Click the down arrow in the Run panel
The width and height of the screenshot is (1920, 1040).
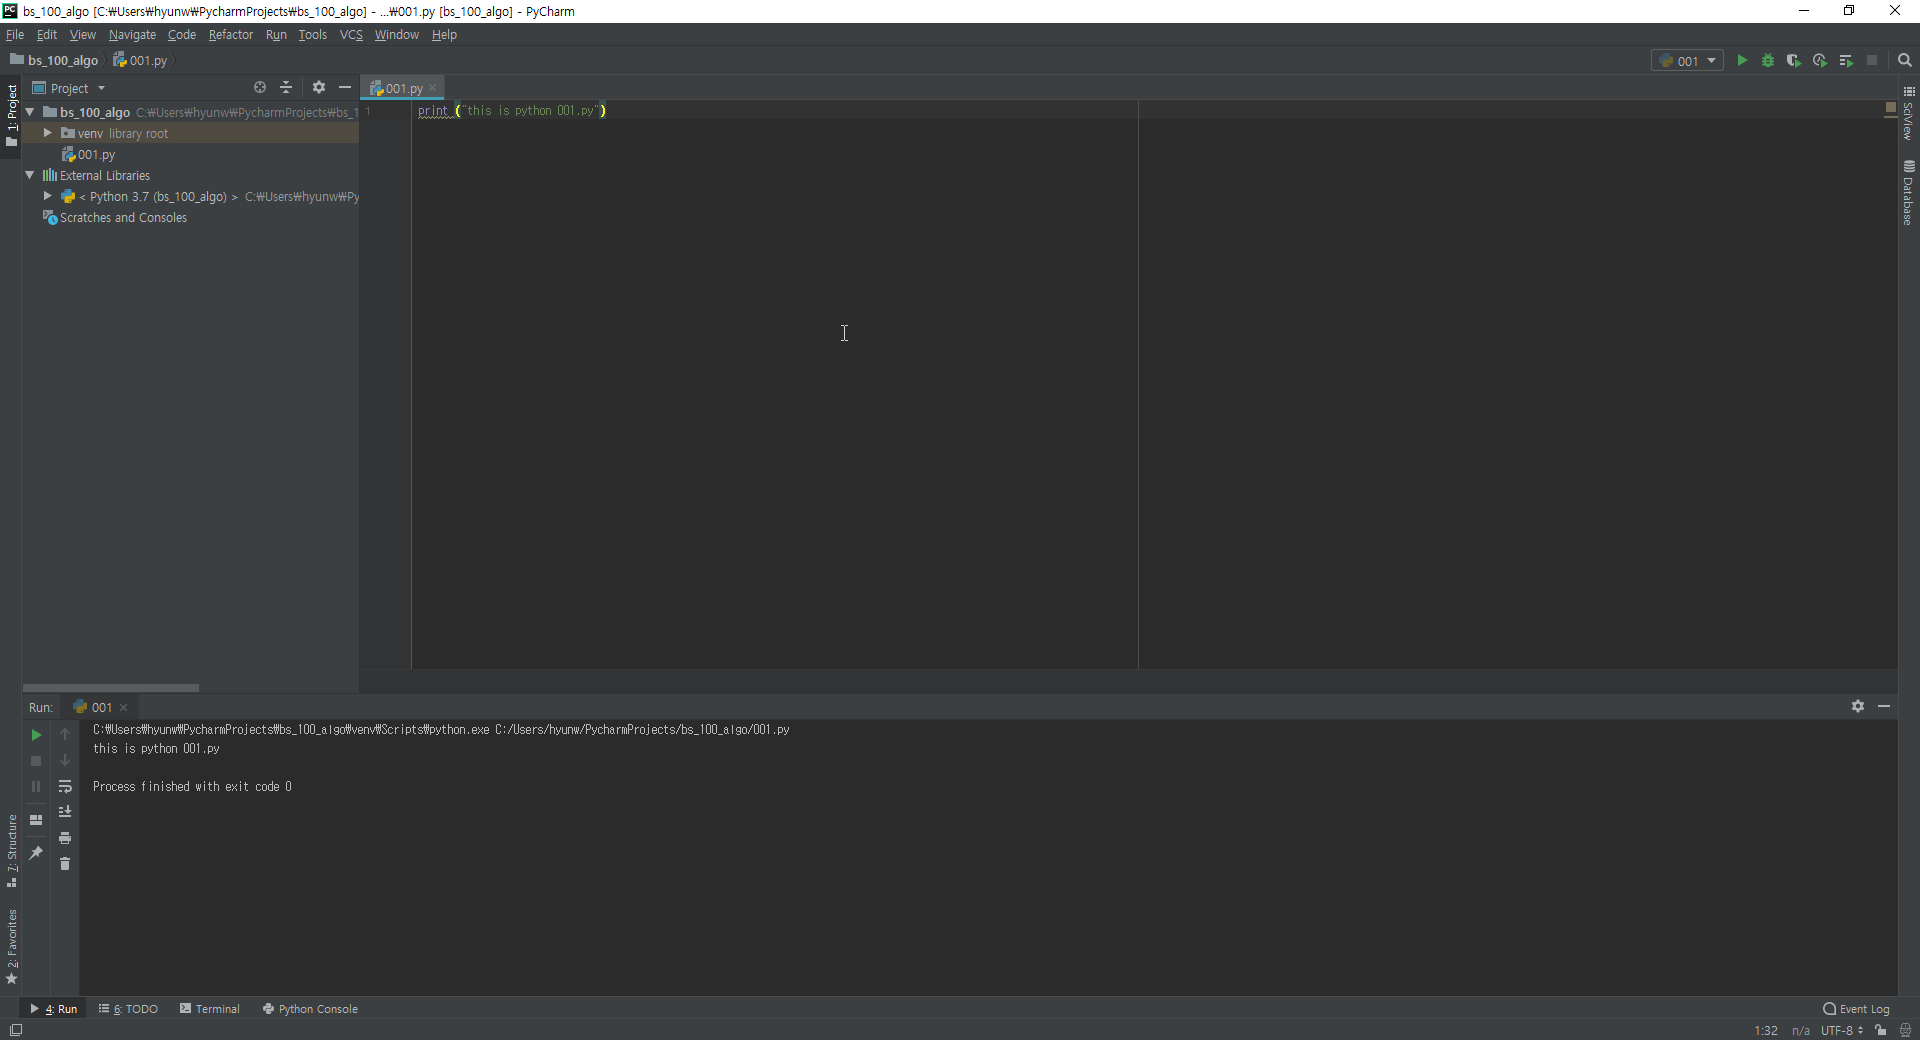(x=65, y=761)
